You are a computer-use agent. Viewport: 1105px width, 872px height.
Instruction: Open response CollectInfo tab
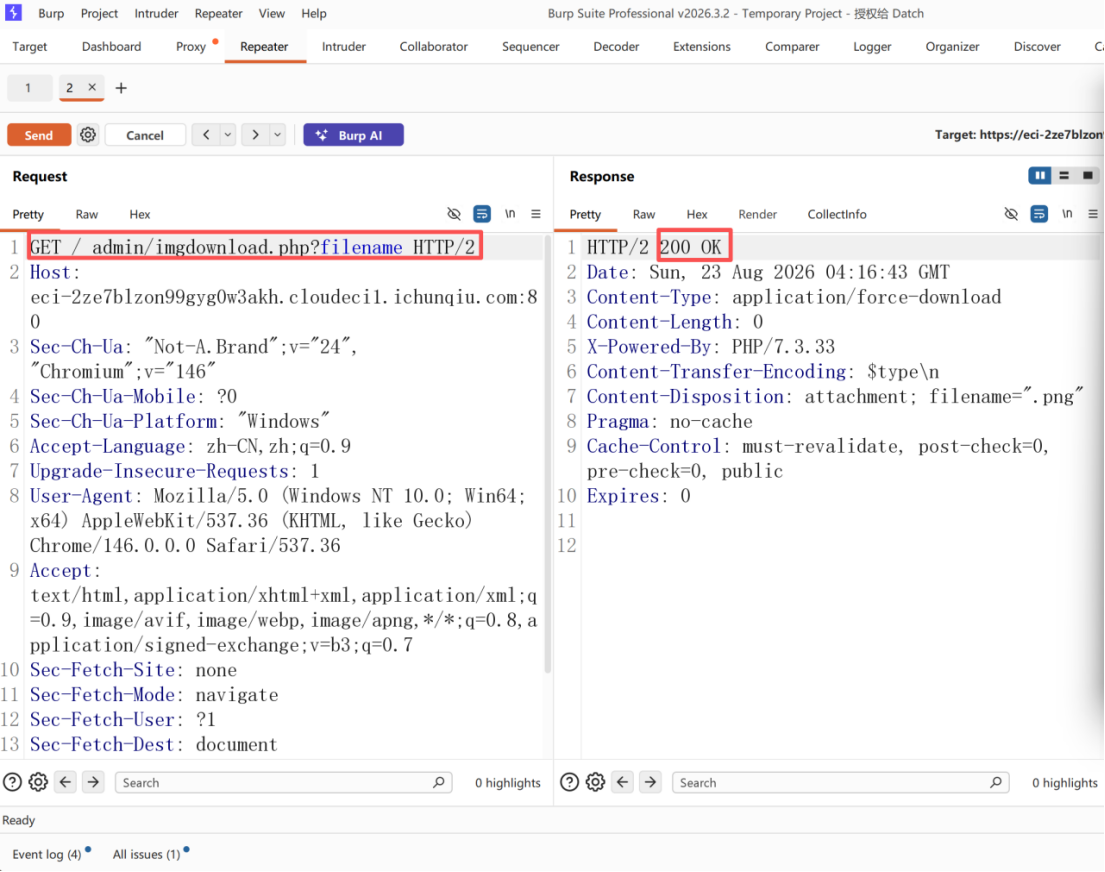837,214
